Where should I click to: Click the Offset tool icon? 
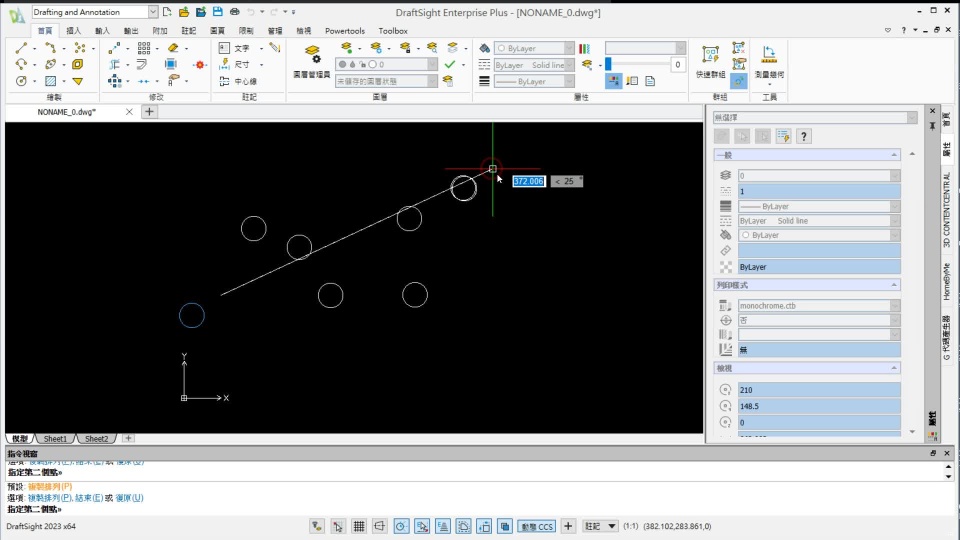[142, 64]
